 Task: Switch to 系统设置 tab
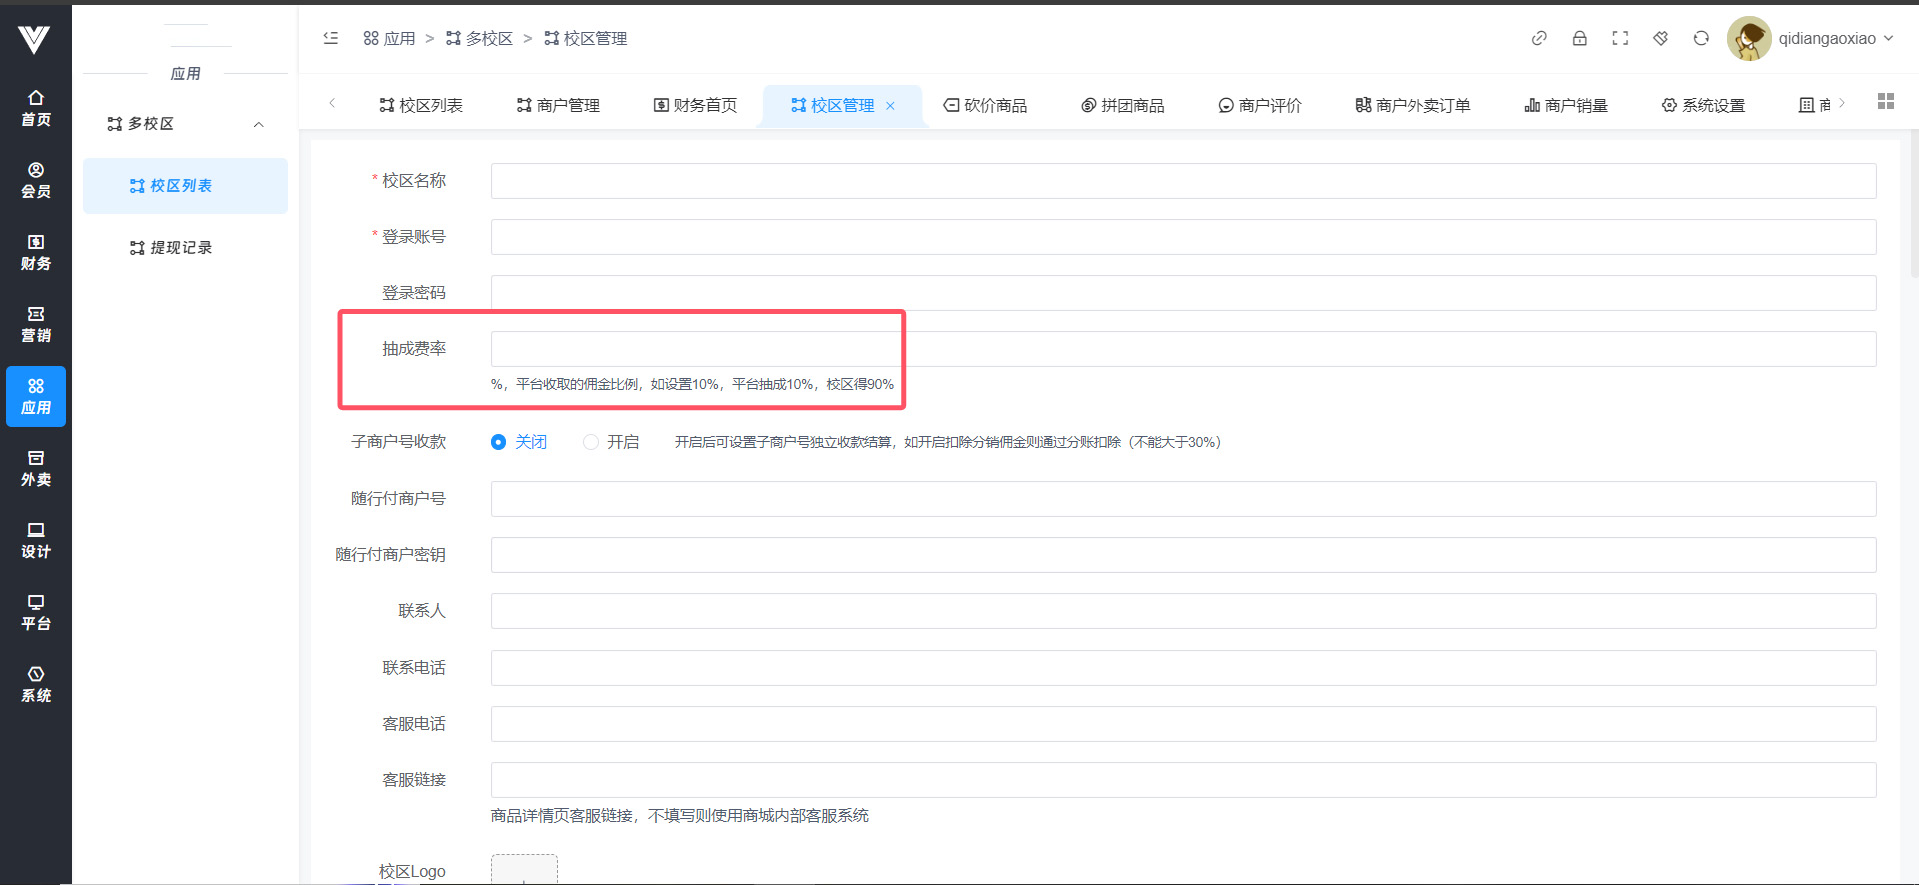click(x=1703, y=105)
